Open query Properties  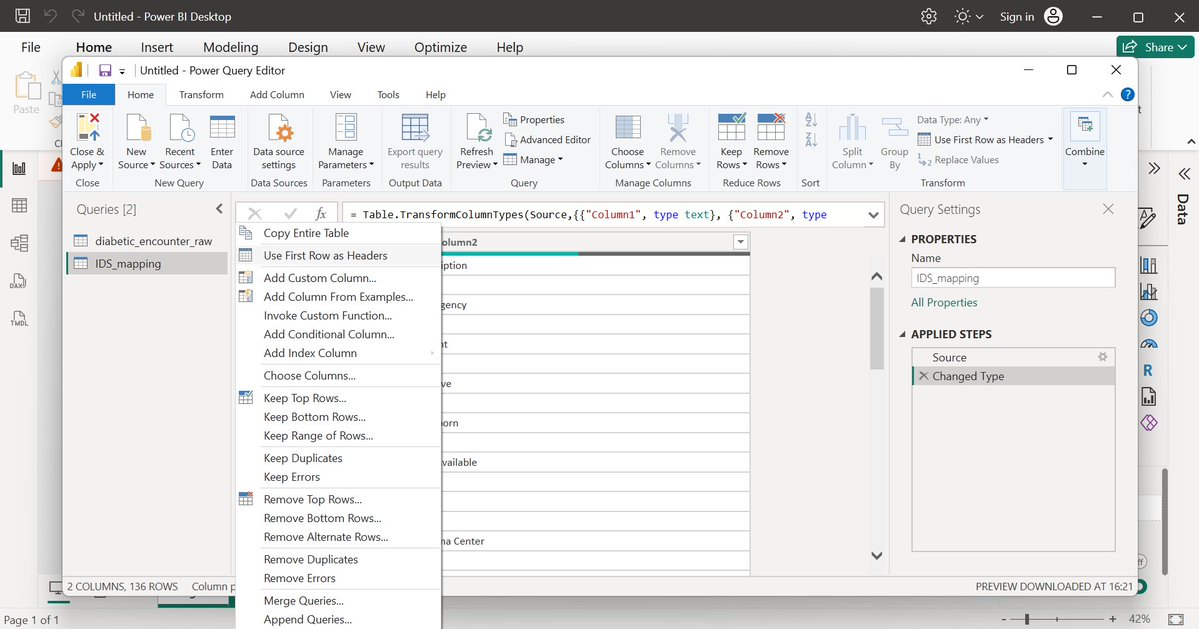click(x=534, y=120)
